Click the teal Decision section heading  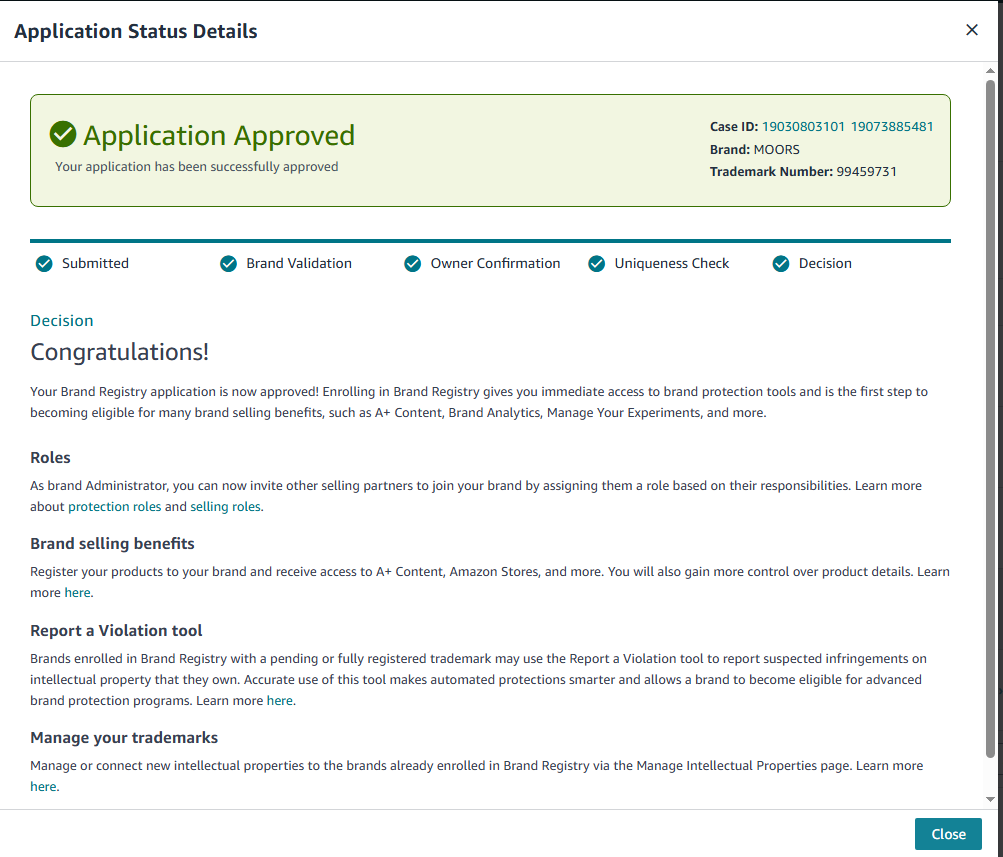[62, 321]
